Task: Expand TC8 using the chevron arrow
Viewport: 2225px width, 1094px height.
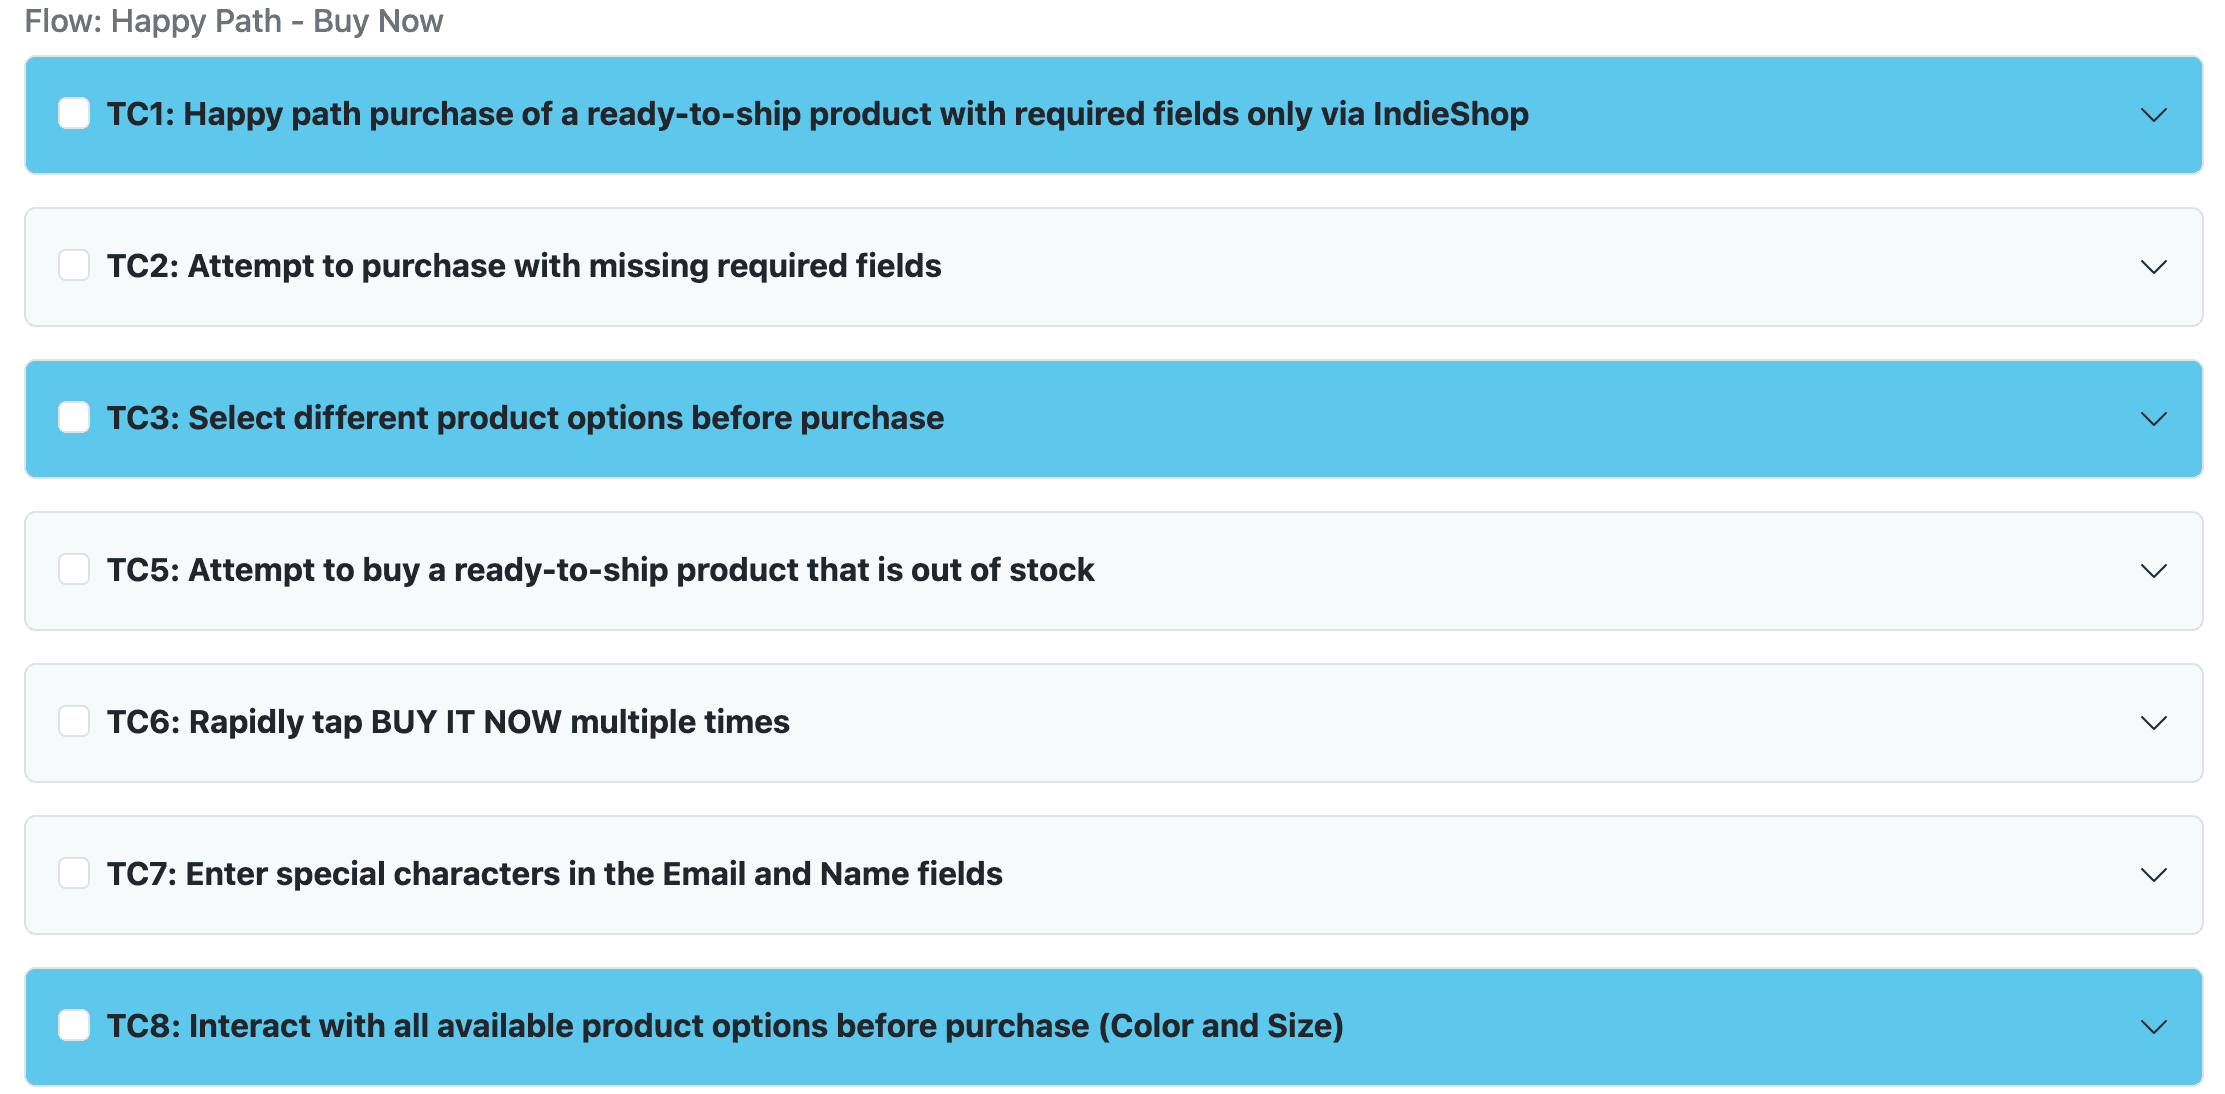Action: pos(2153,1027)
